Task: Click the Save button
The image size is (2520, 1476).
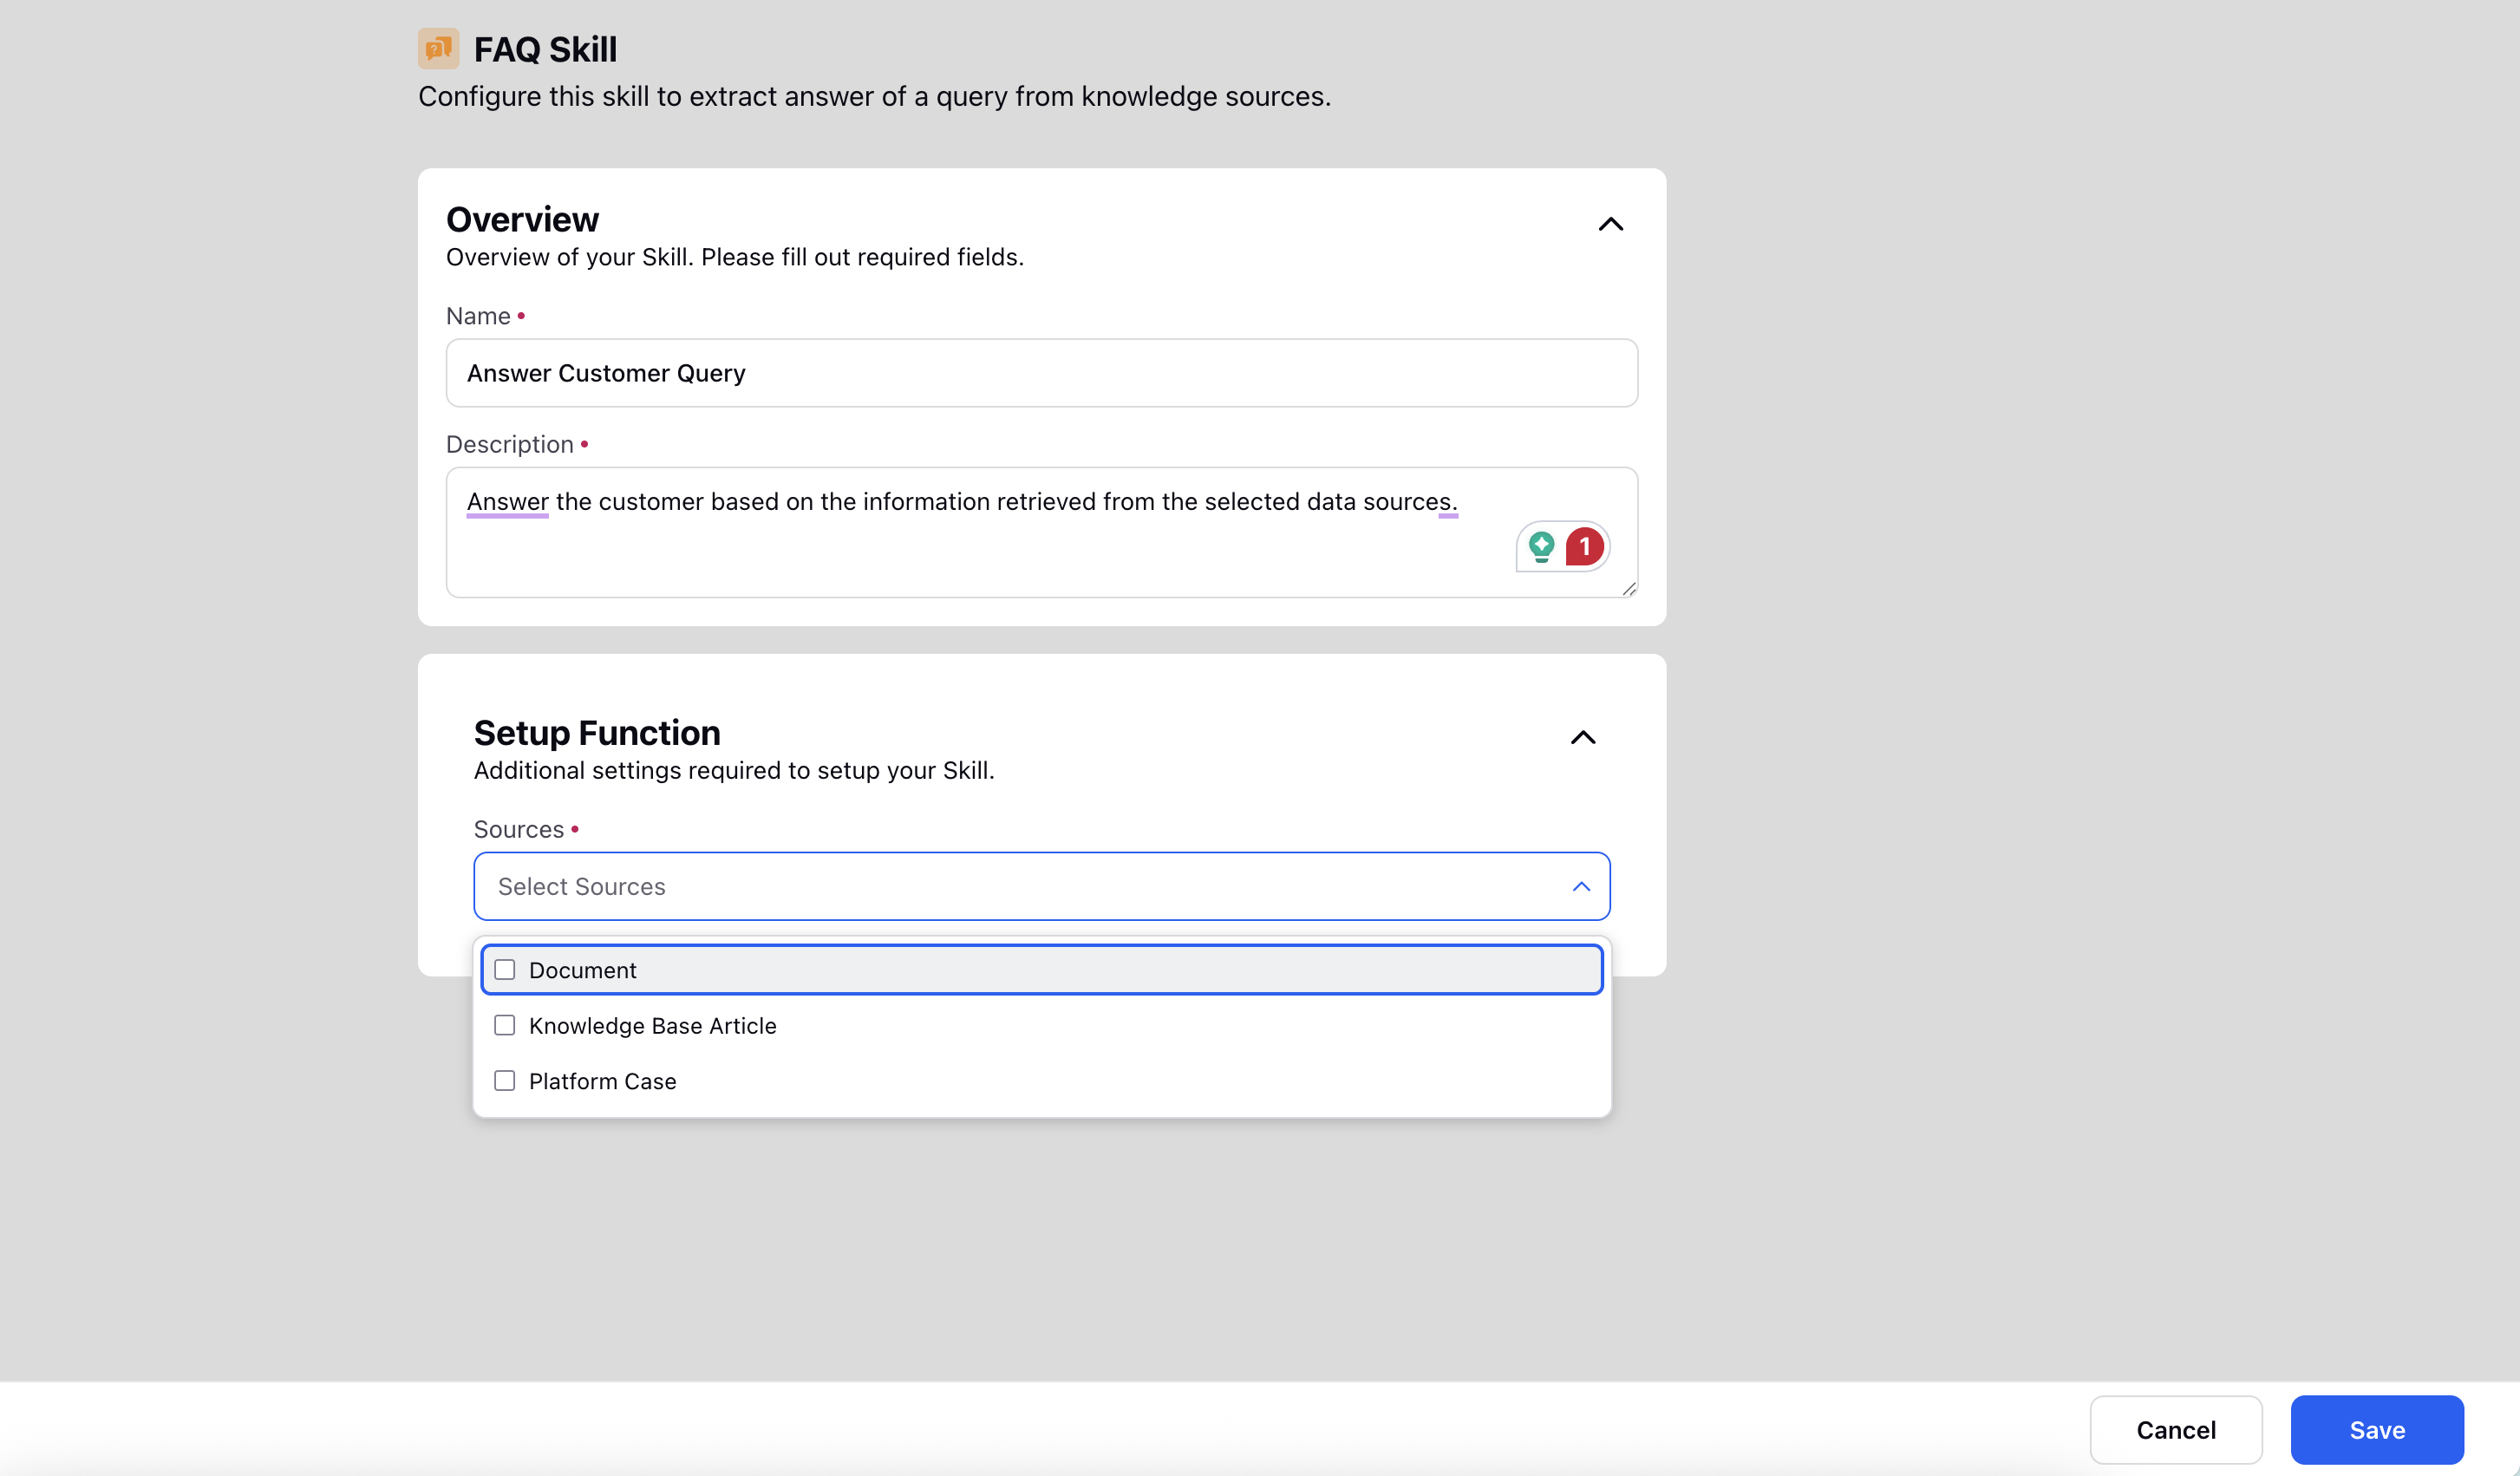Action: pyautogui.click(x=2376, y=1430)
